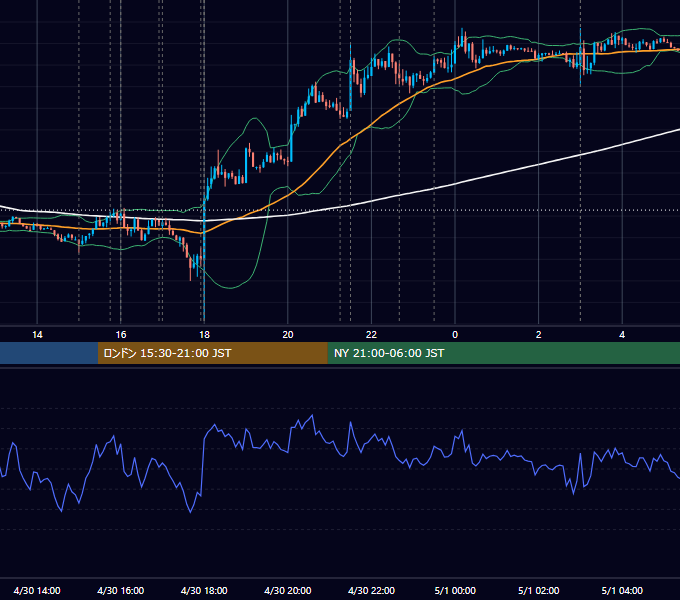Click the 4/30 22:00 date label
This screenshot has height=600, width=680.
pyautogui.click(x=371, y=590)
